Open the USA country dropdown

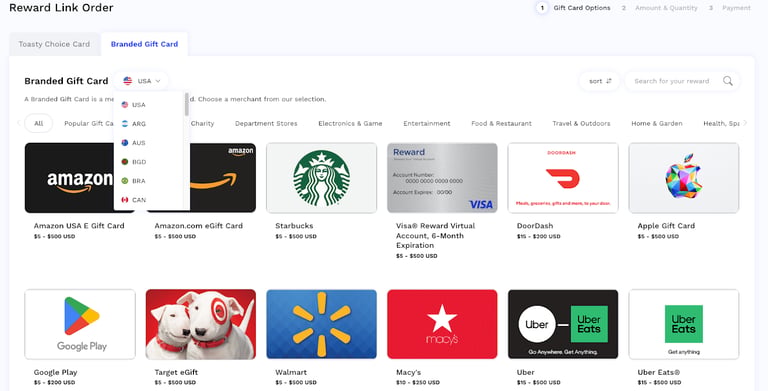click(141, 81)
